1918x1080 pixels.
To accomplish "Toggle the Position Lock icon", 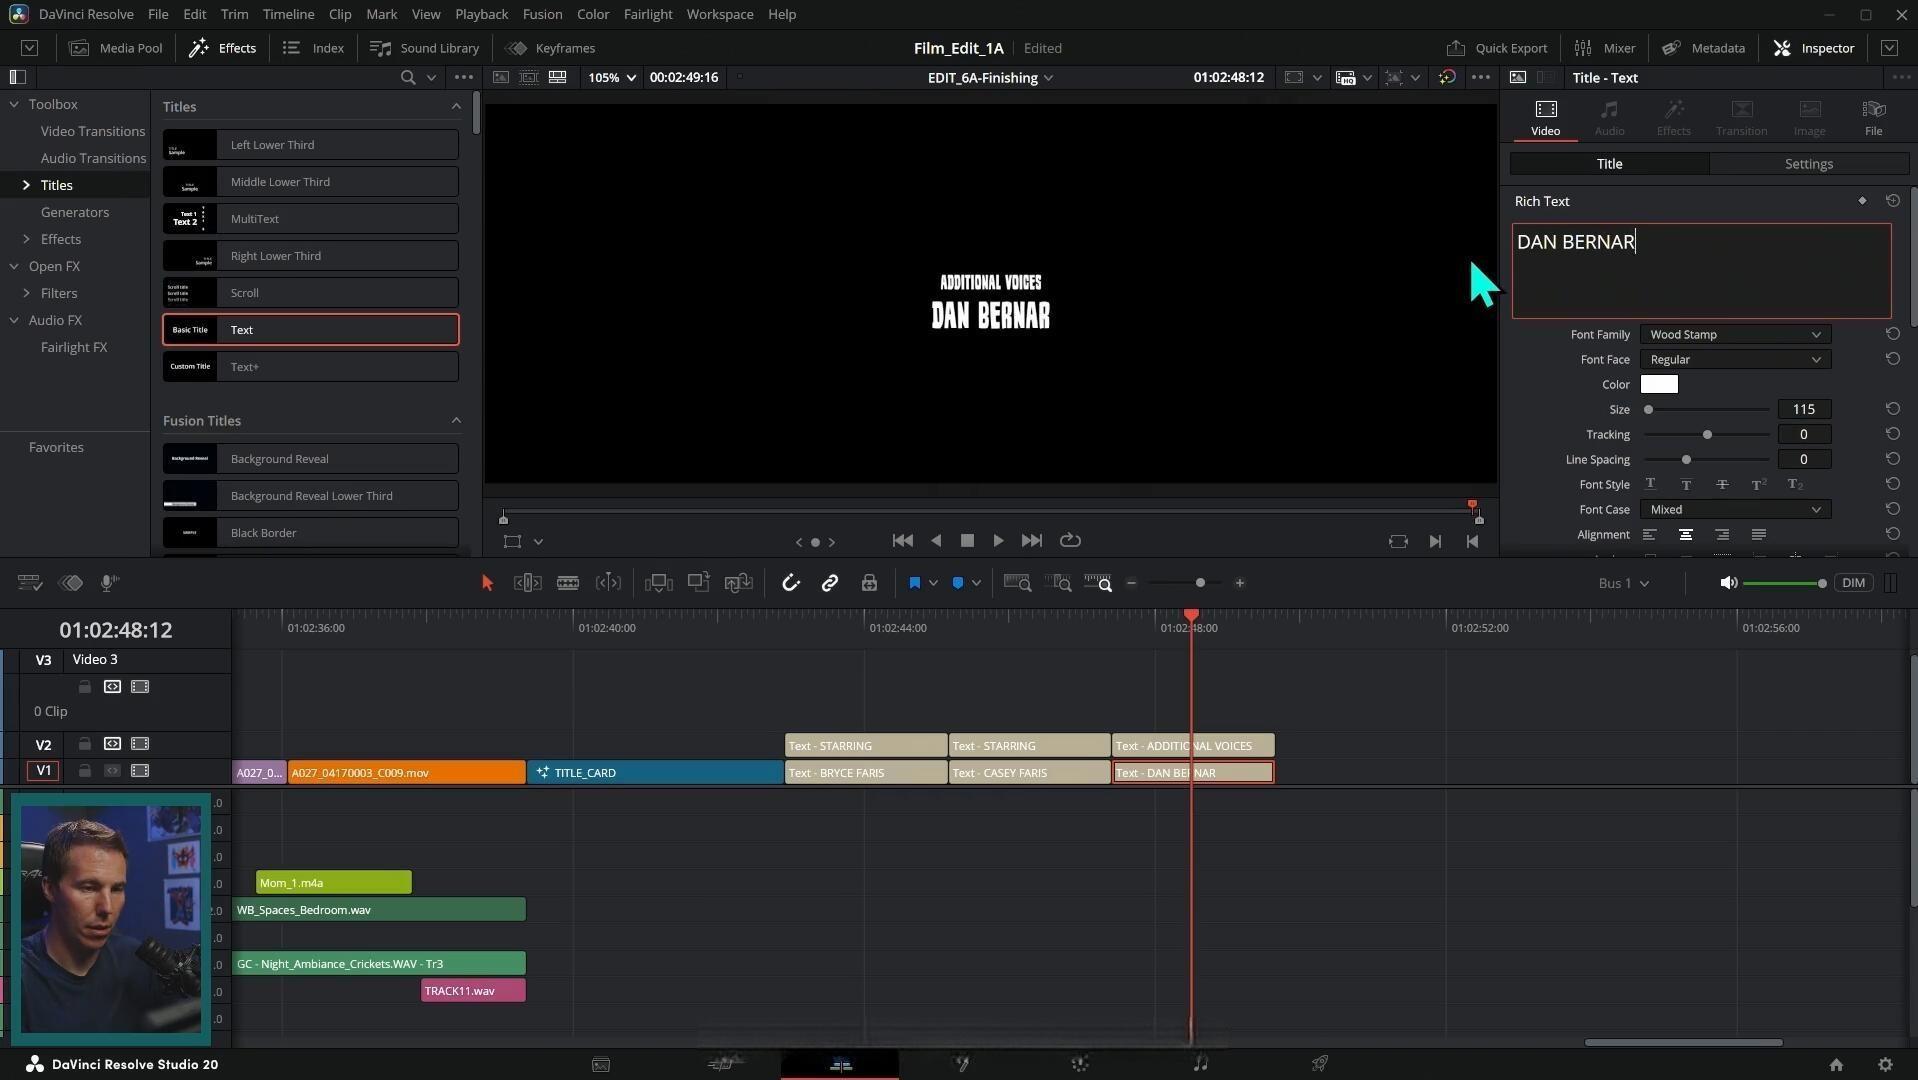I will click(x=869, y=583).
